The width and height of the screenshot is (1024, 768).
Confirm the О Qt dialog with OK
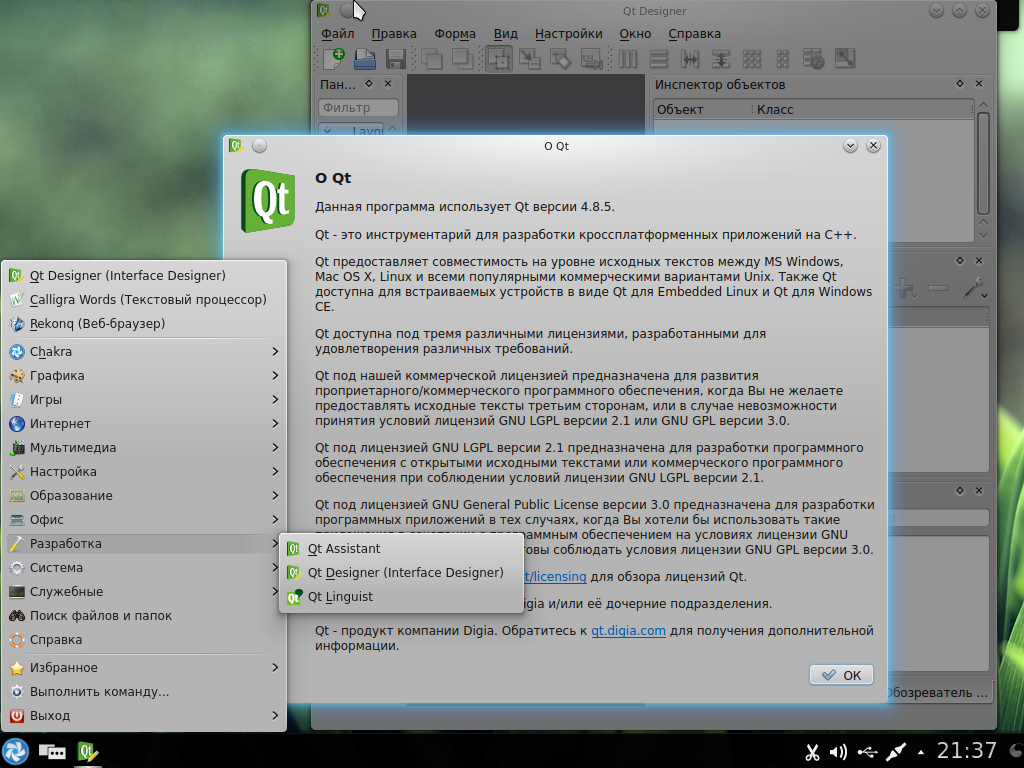(841, 675)
